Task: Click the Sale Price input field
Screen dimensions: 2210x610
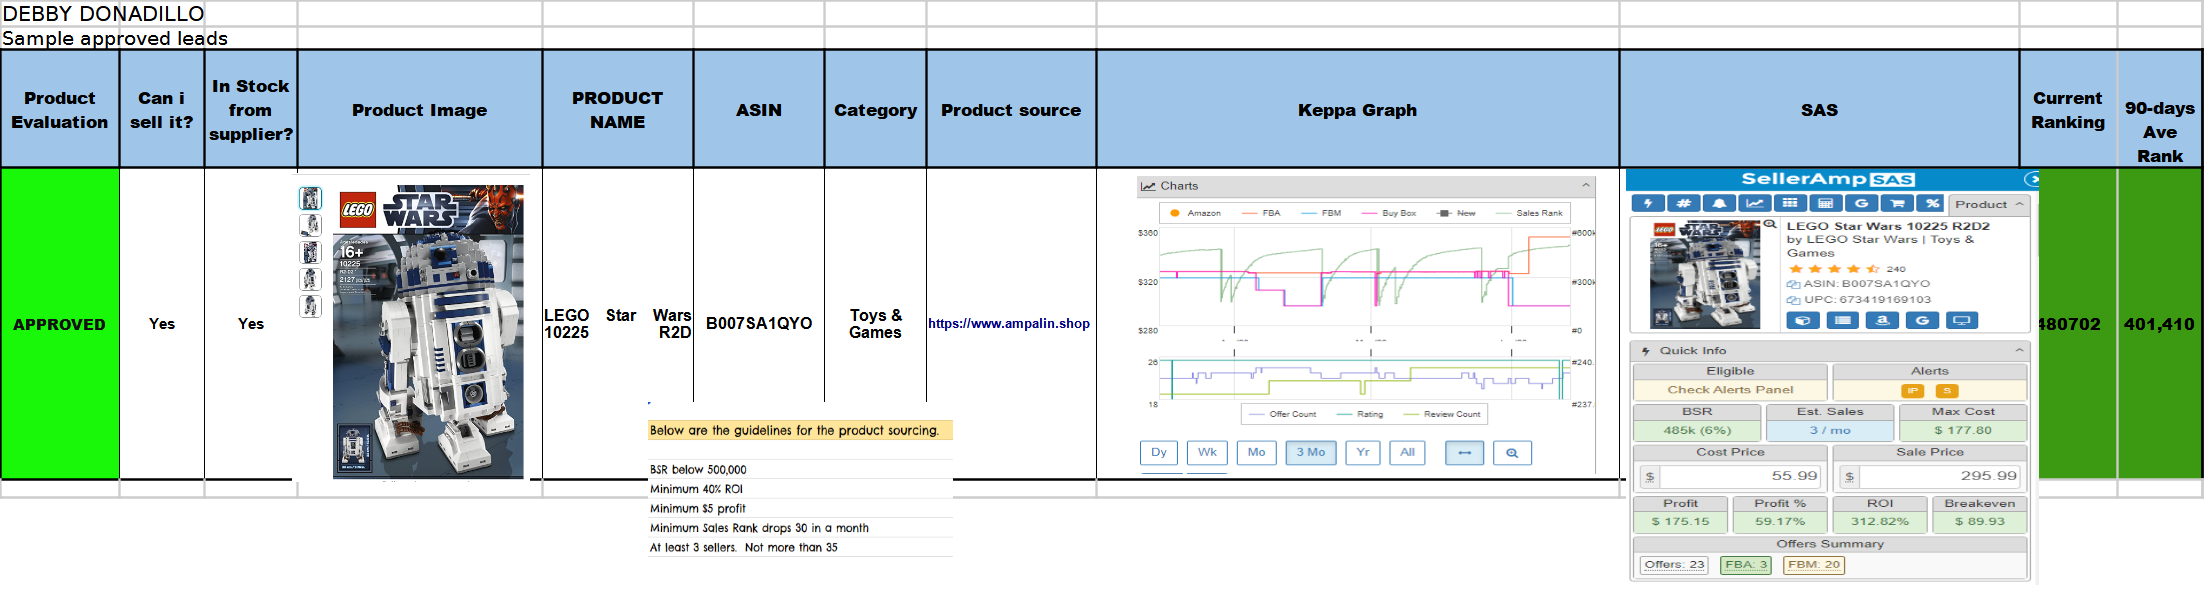Action: pyautogui.click(x=1940, y=477)
